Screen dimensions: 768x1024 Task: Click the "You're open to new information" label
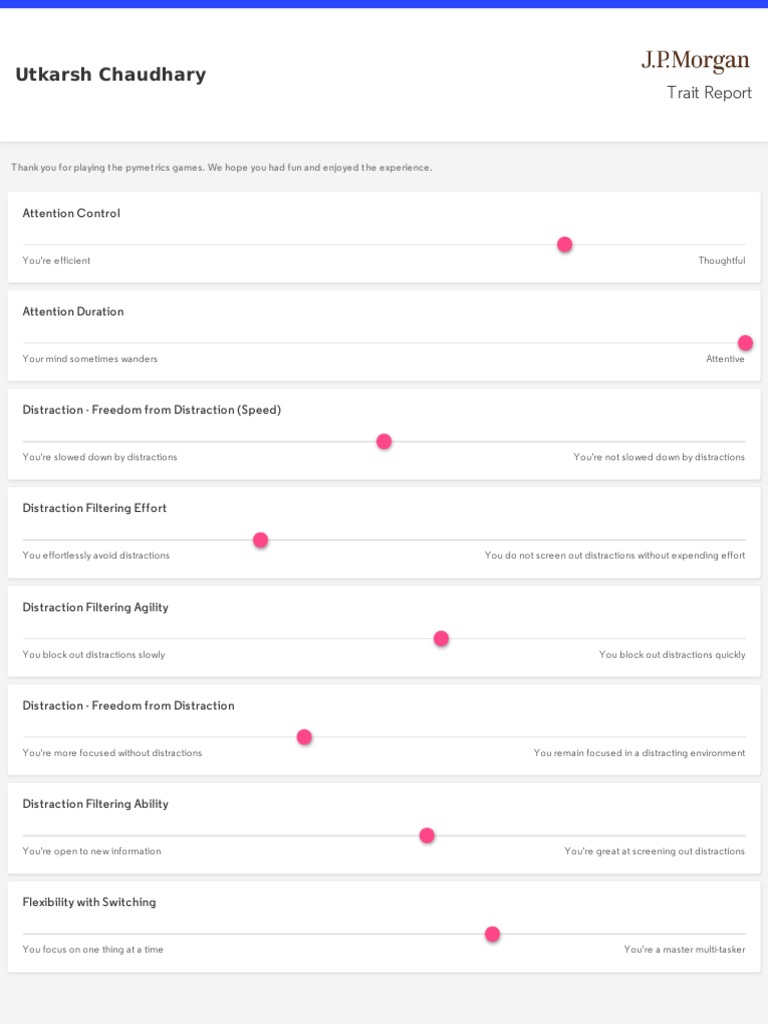(x=92, y=852)
